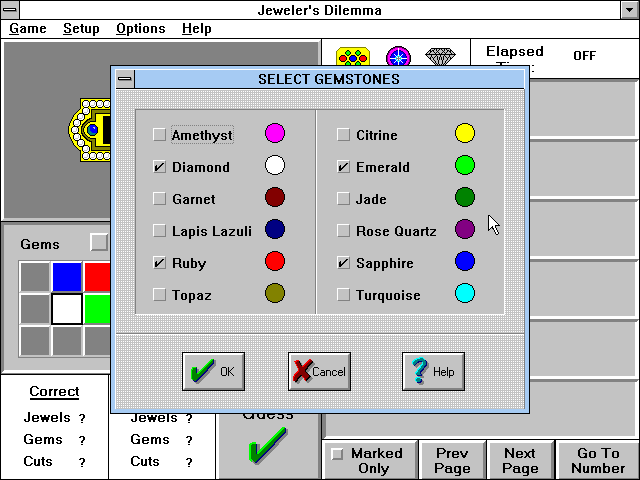Click the main window maximize arrow

630,10
